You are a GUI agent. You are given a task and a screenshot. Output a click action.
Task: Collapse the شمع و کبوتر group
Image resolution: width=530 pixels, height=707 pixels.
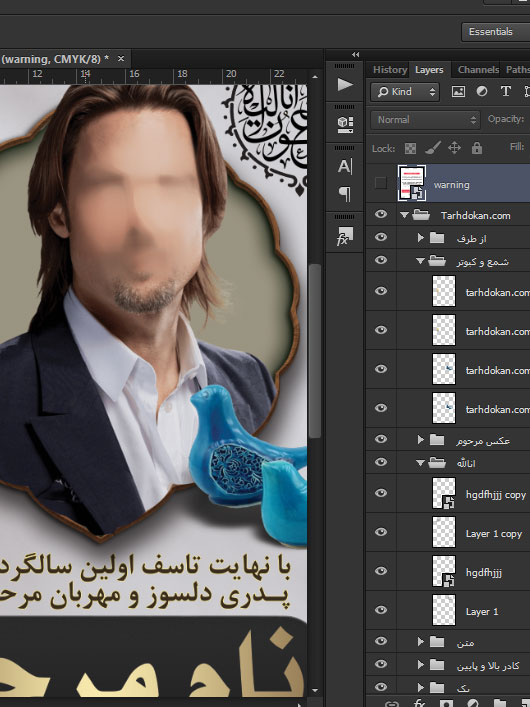[420, 261]
